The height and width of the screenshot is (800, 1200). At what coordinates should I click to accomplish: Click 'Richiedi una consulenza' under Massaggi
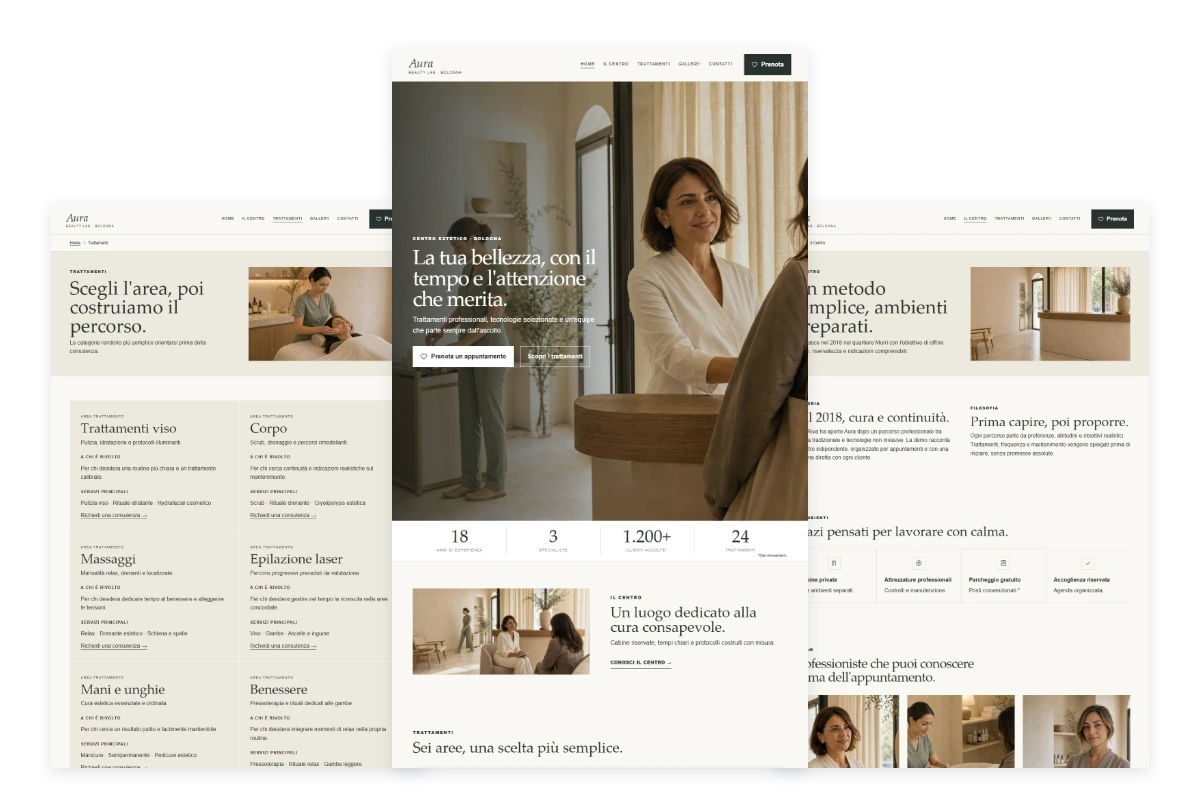pyautogui.click(x=114, y=646)
